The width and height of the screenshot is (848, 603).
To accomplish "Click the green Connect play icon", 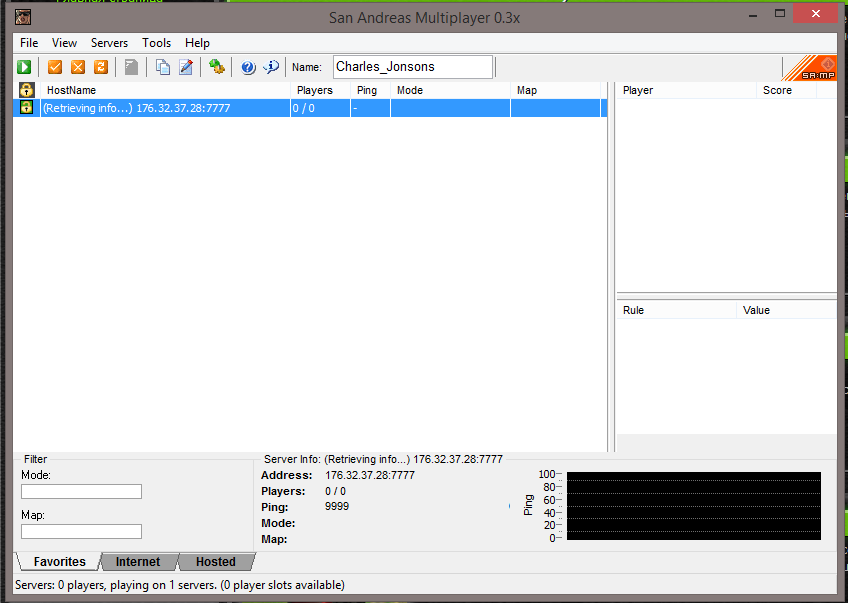I will click(x=24, y=67).
